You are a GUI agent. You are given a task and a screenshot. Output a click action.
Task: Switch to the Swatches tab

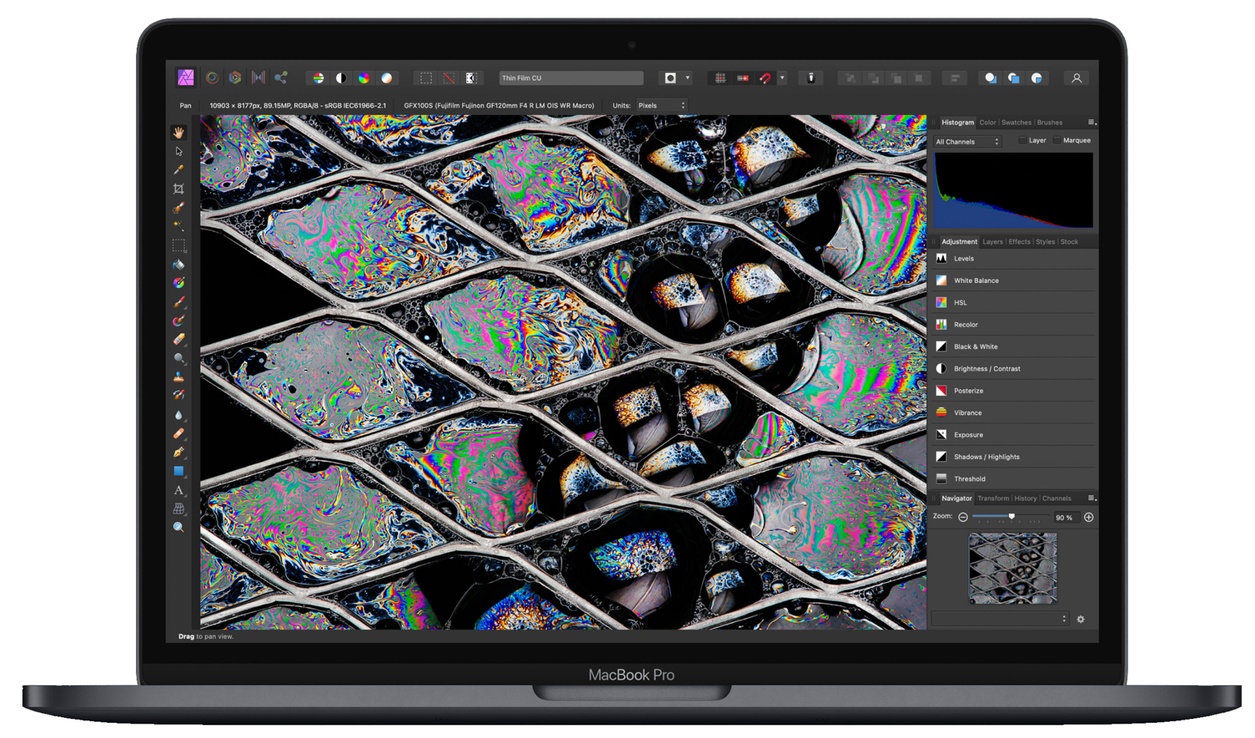pyautogui.click(x=1016, y=123)
